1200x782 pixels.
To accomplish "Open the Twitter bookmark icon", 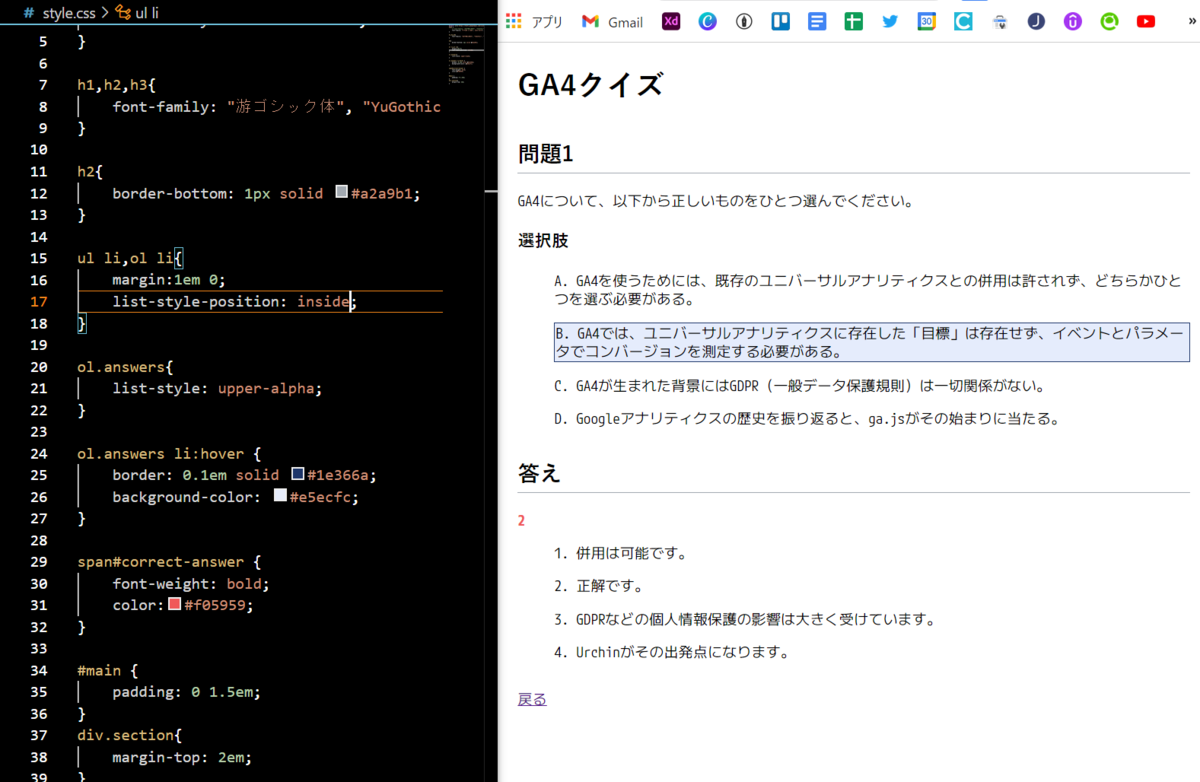I will (x=890, y=21).
